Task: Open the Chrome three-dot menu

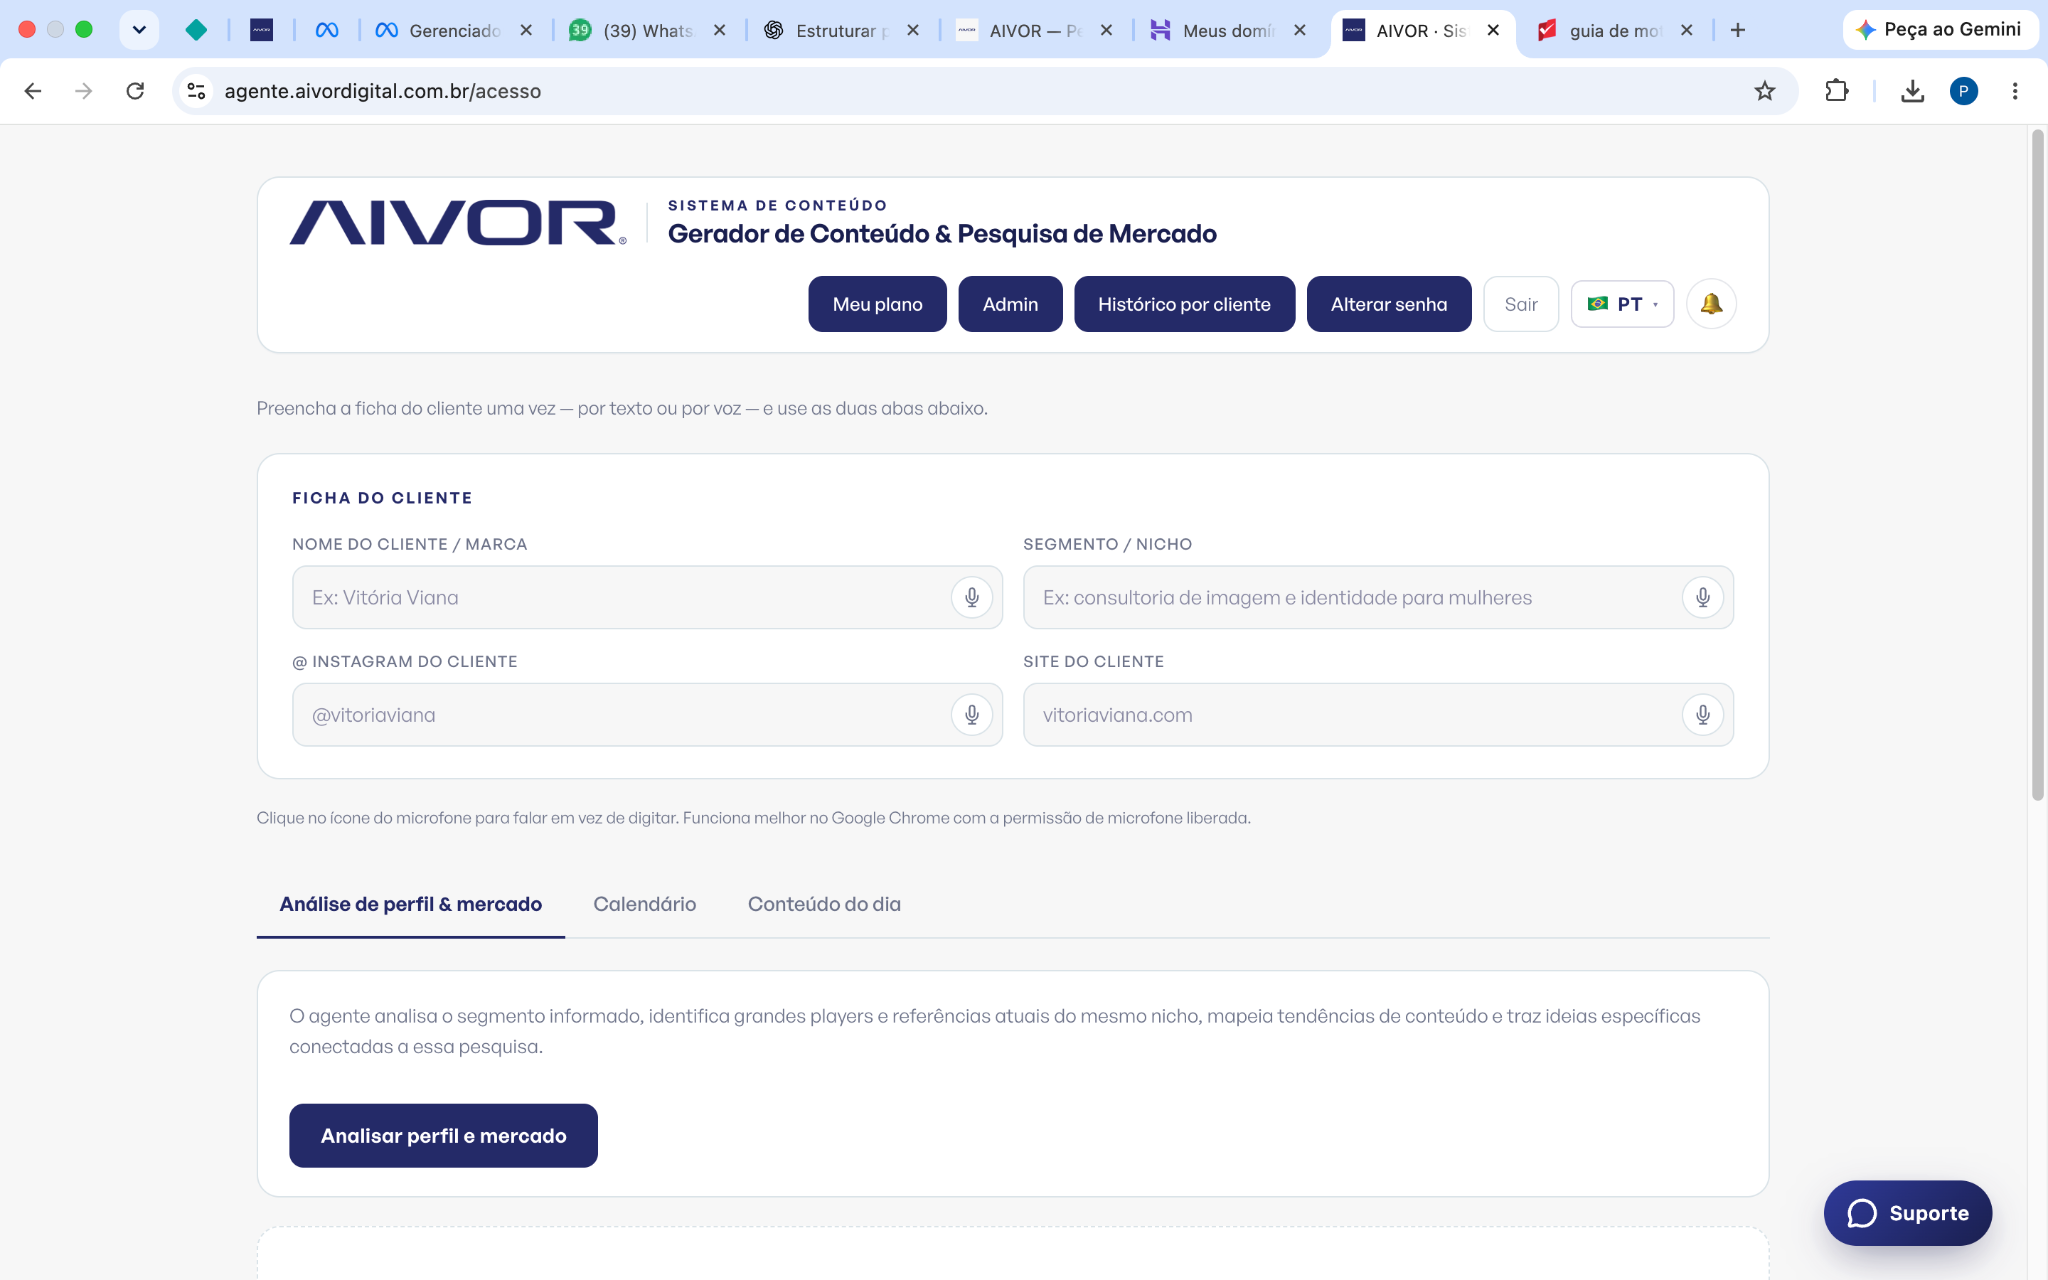Action: 2015,91
